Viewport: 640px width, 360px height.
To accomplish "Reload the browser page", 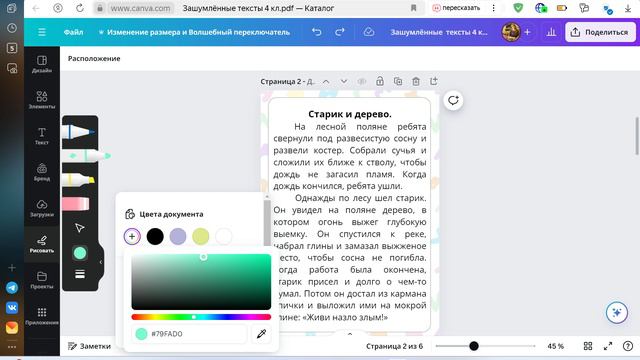I will (x=80, y=8).
